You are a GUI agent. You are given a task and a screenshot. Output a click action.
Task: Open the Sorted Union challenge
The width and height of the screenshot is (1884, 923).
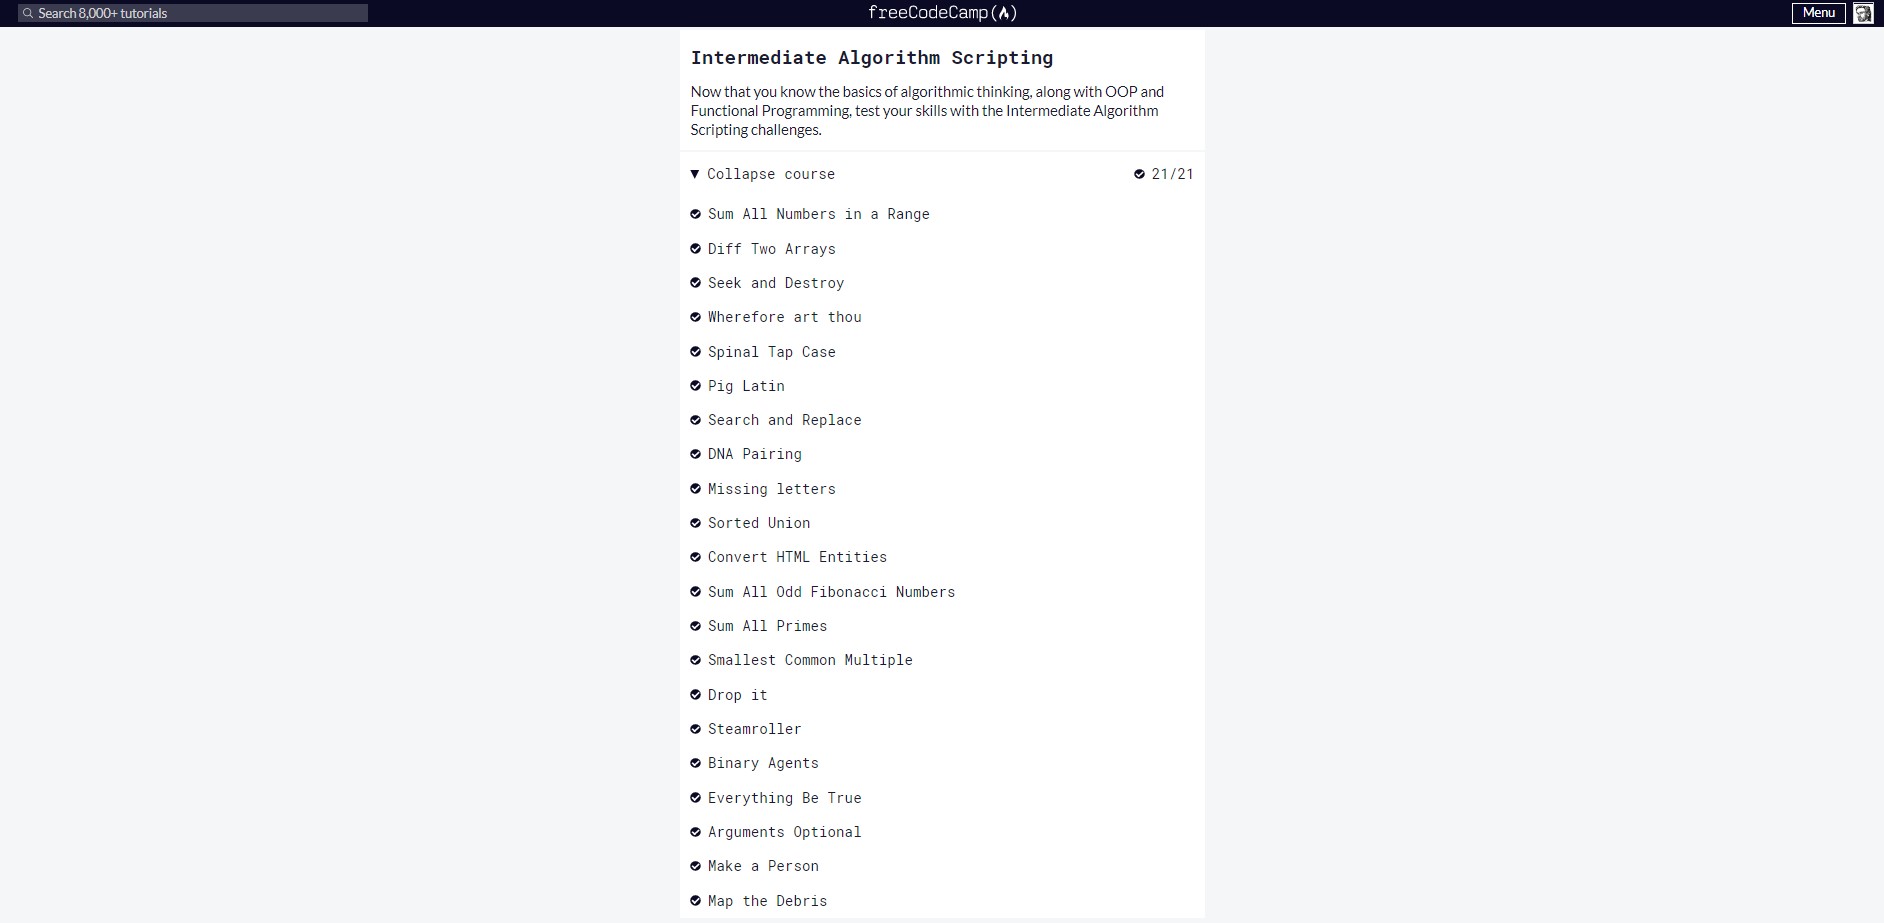coord(759,523)
